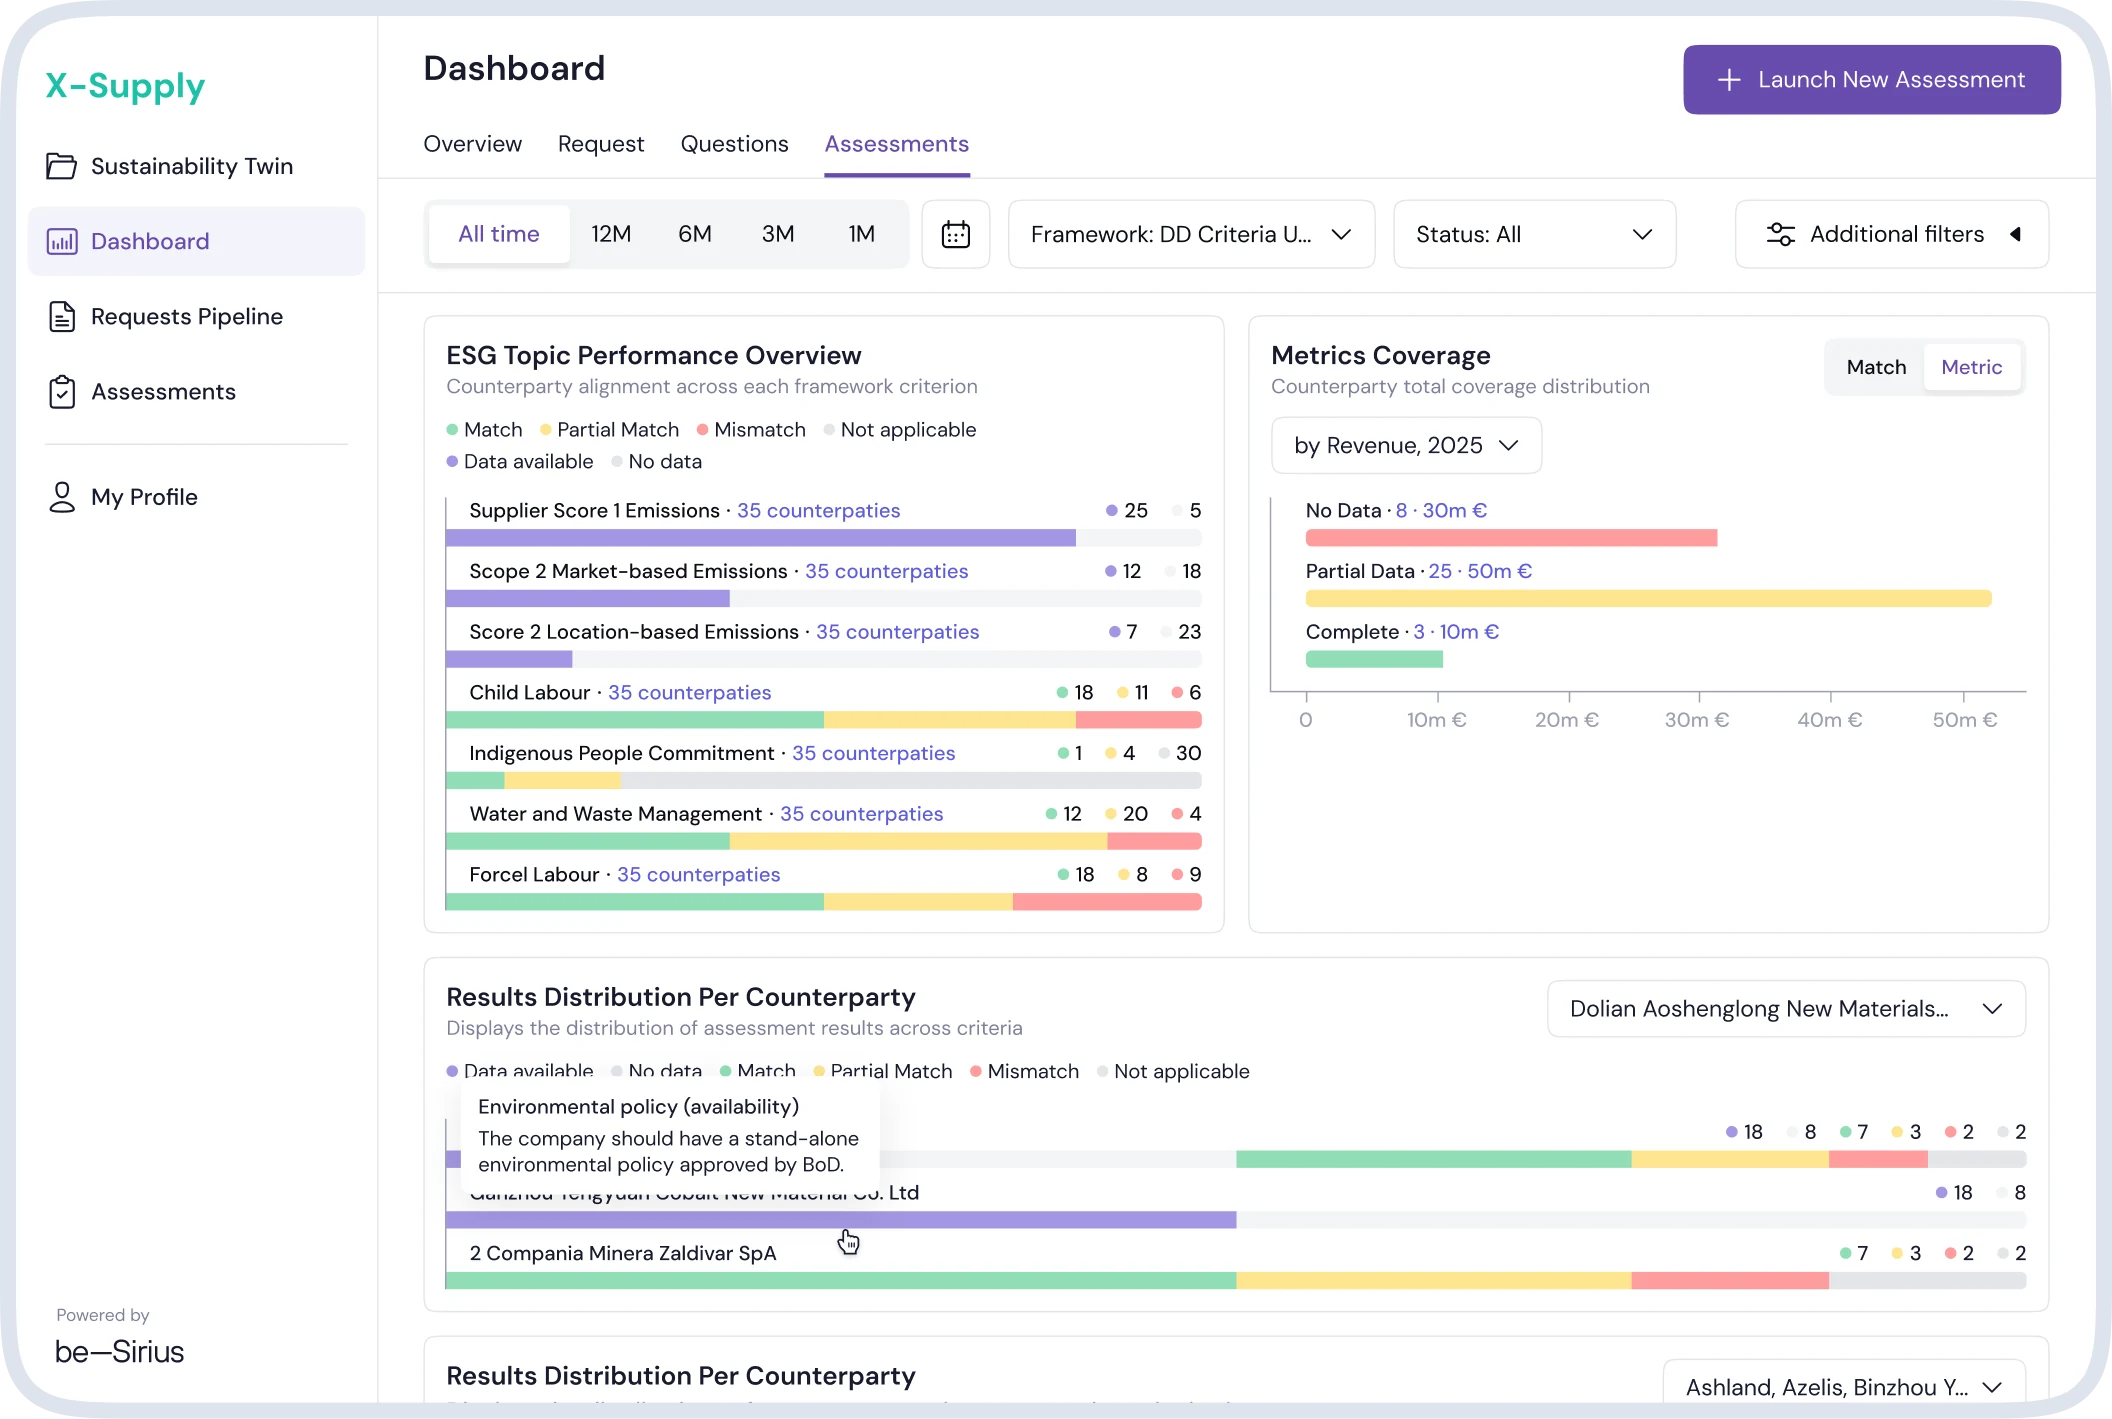This screenshot has width=2112, height=1419.
Task: Switch Metrics Coverage to Metric view
Action: pyautogui.click(x=1972, y=367)
